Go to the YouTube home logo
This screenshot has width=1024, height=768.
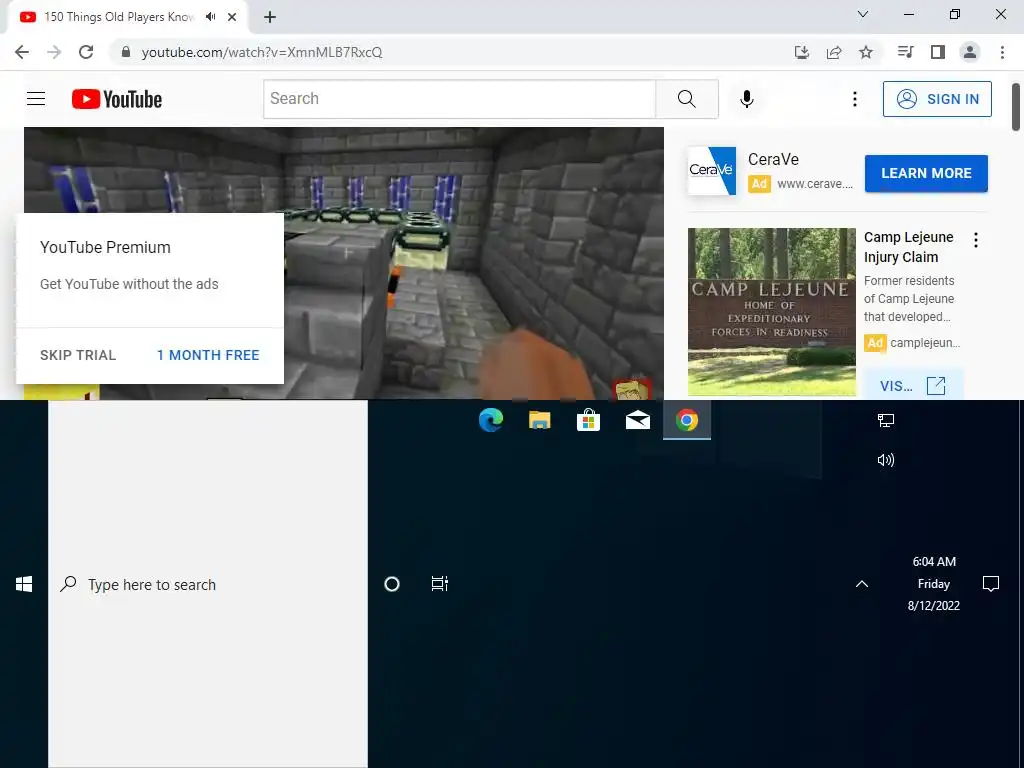click(x=117, y=99)
